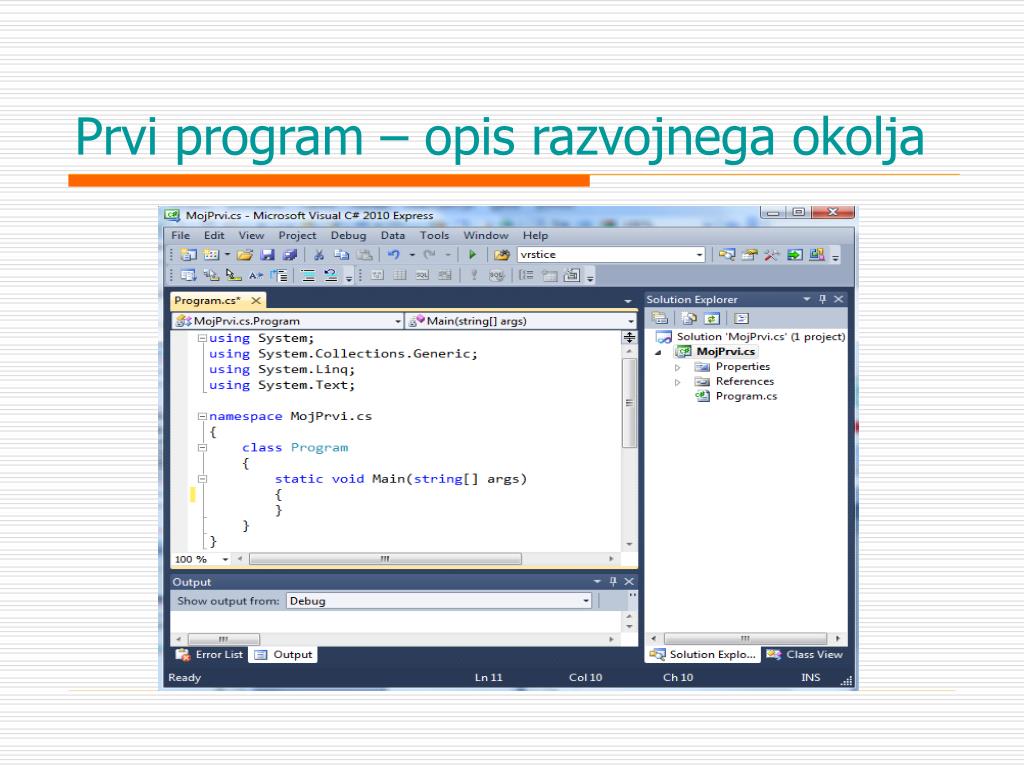Image resolution: width=1024 pixels, height=768 pixels.
Task: Collapse the static void Main outlining block
Action: (x=202, y=479)
